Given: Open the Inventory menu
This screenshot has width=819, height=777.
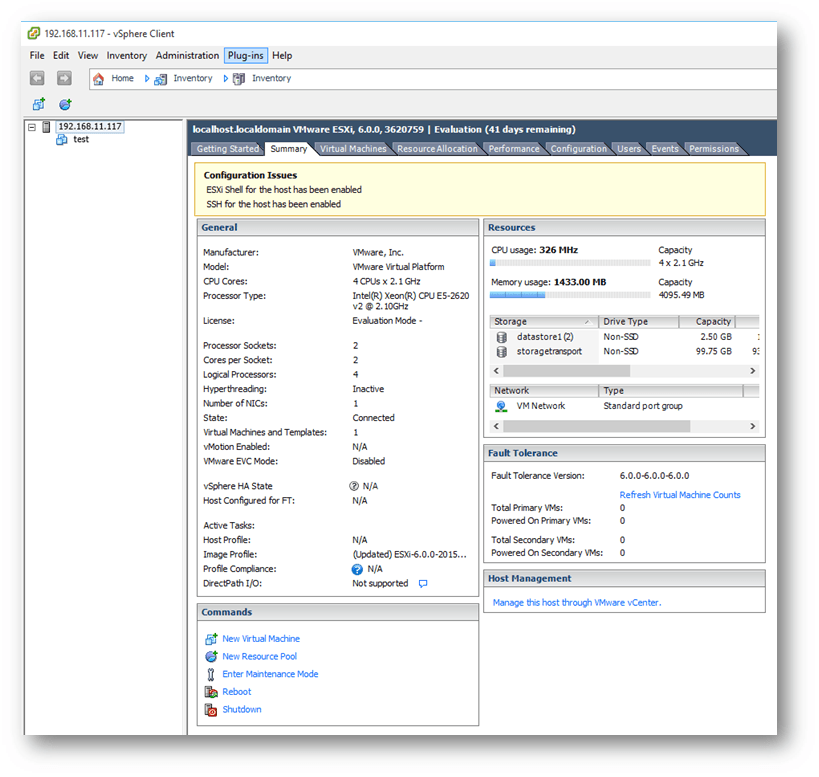Looking at the screenshot, I should [126, 55].
